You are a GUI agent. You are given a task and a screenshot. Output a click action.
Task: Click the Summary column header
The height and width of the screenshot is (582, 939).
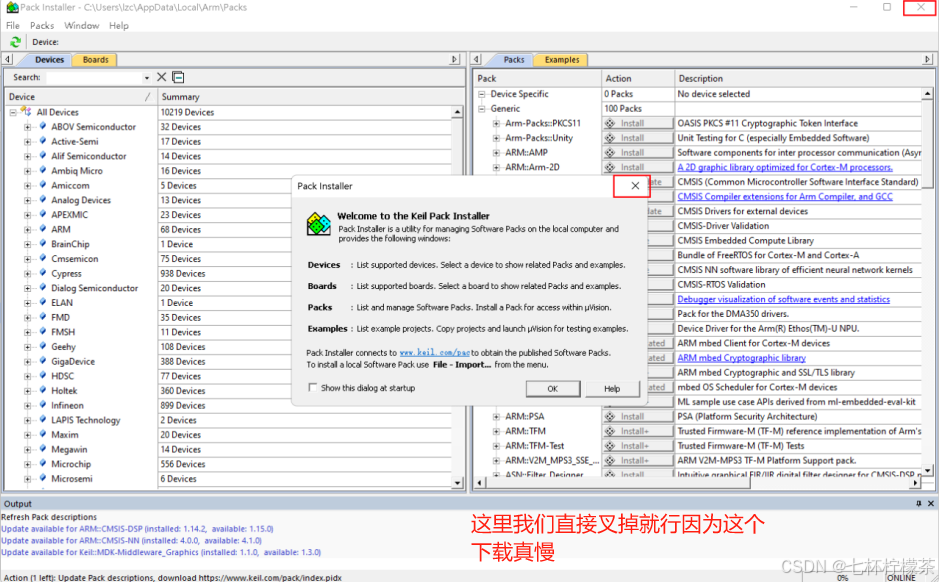pyautogui.click(x=310, y=96)
